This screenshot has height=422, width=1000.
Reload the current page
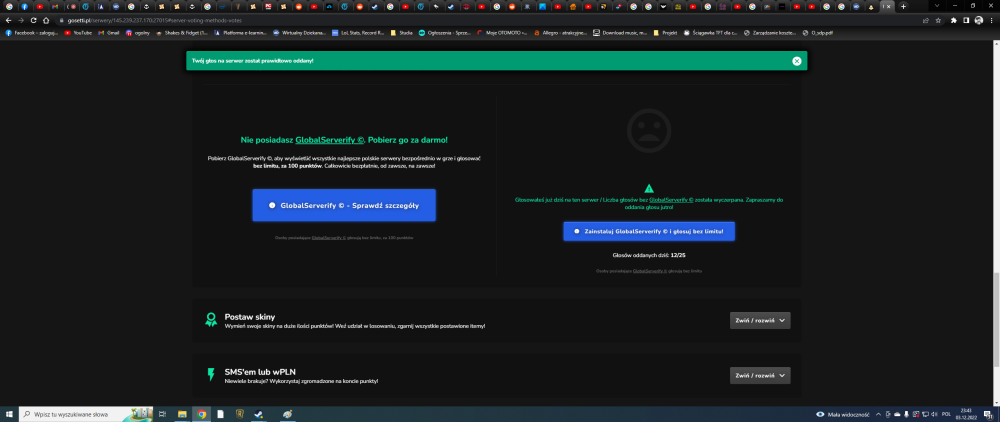click(33, 20)
